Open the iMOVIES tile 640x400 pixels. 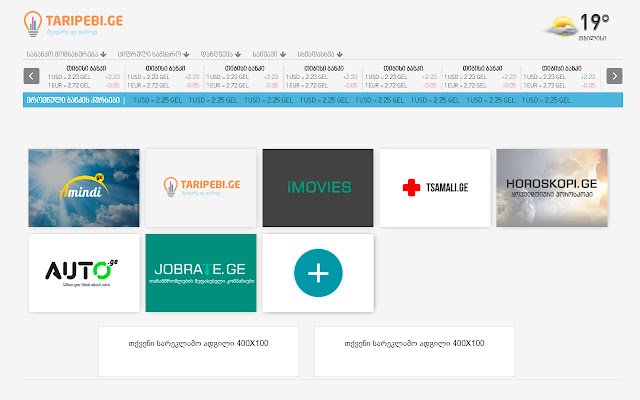[x=318, y=188]
